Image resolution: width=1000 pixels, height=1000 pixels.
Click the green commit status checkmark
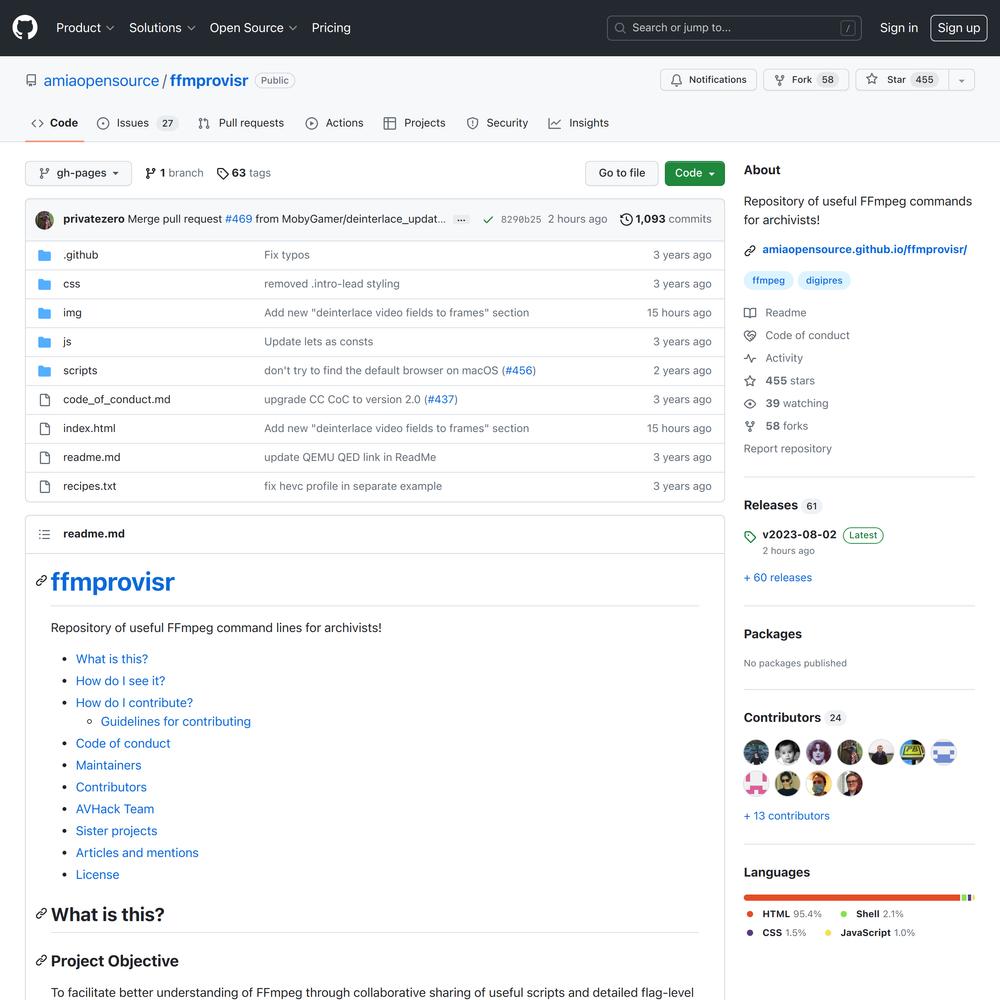[488, 219]
